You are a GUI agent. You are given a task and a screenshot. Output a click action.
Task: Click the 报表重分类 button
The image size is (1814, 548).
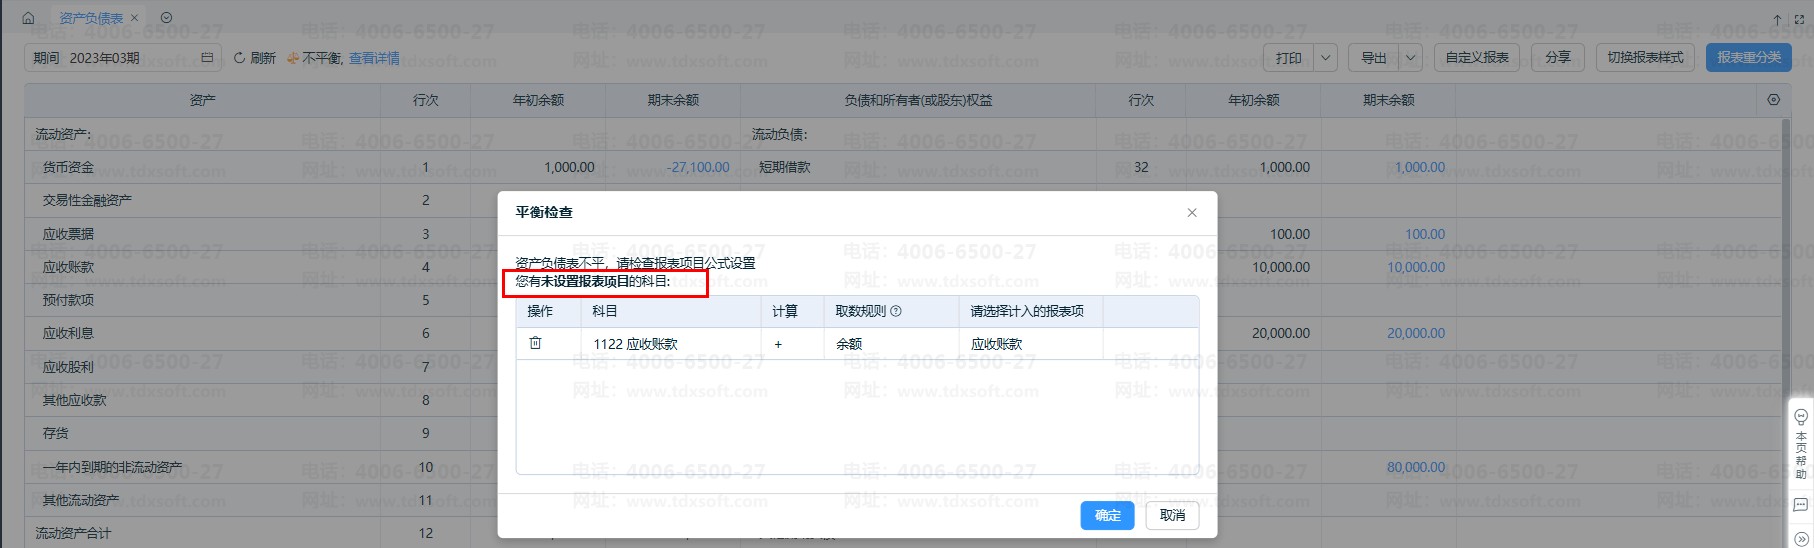pyautogui.click(x=1749, y=58)
